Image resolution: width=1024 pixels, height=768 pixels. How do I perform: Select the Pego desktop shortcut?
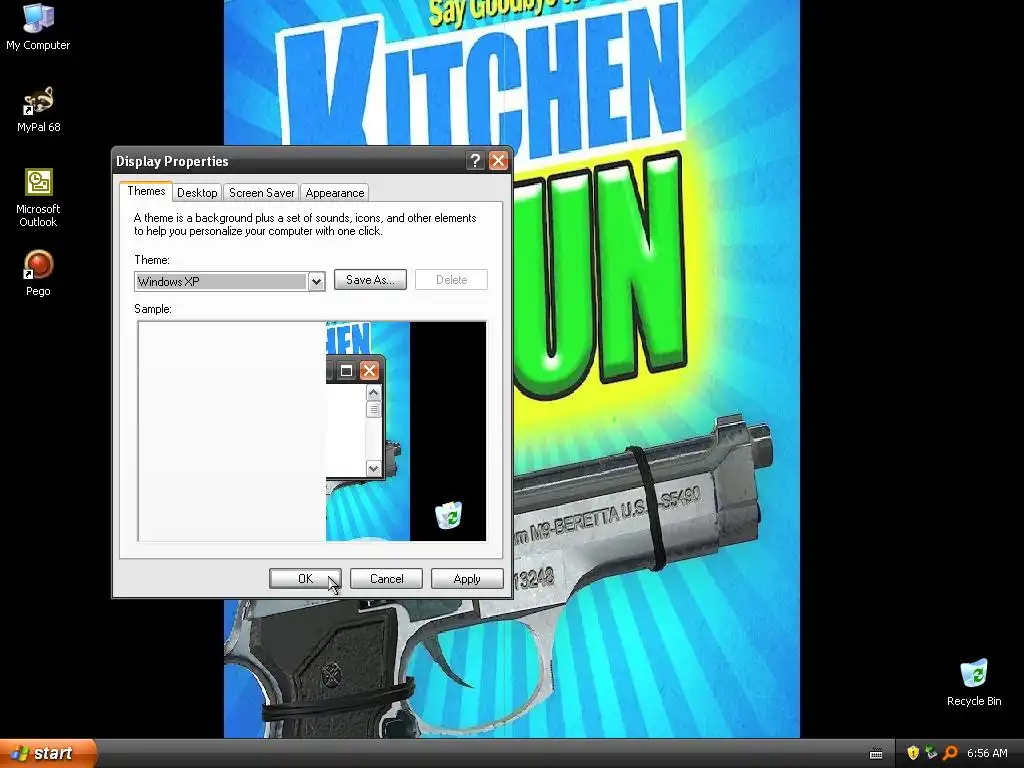coord(38,273)
